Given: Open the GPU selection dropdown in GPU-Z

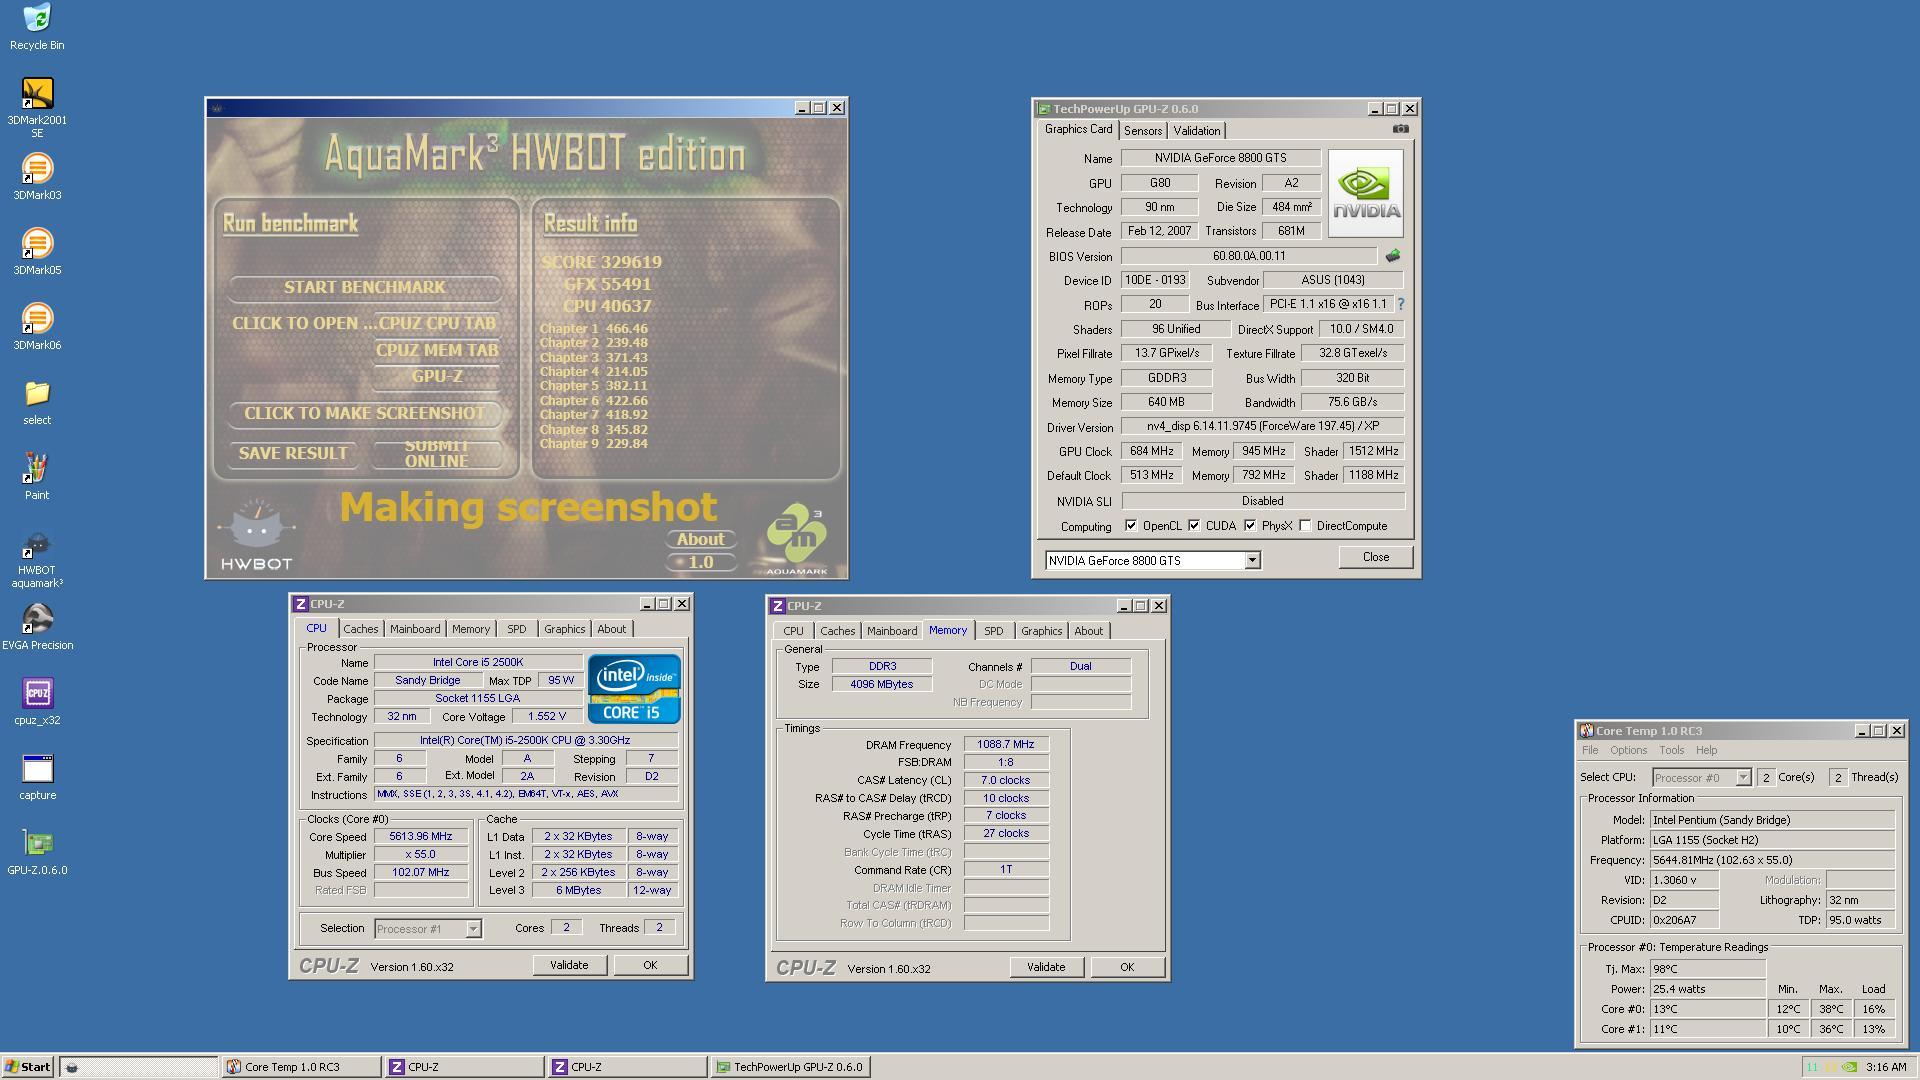Looking at the screenshot, I should coord(1252,561).
